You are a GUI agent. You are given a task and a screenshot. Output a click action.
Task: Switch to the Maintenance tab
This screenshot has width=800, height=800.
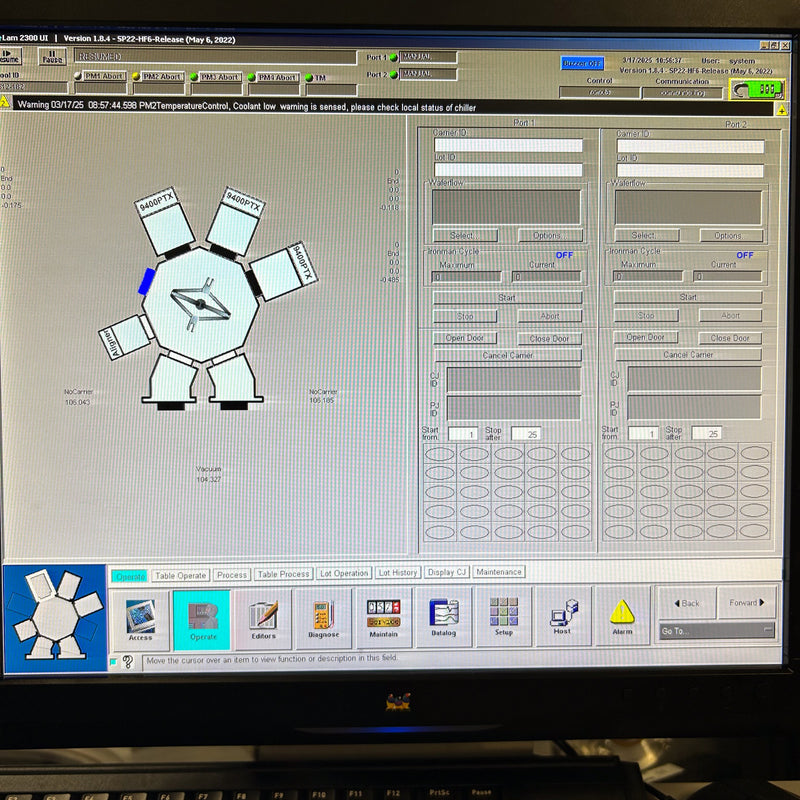498,572
